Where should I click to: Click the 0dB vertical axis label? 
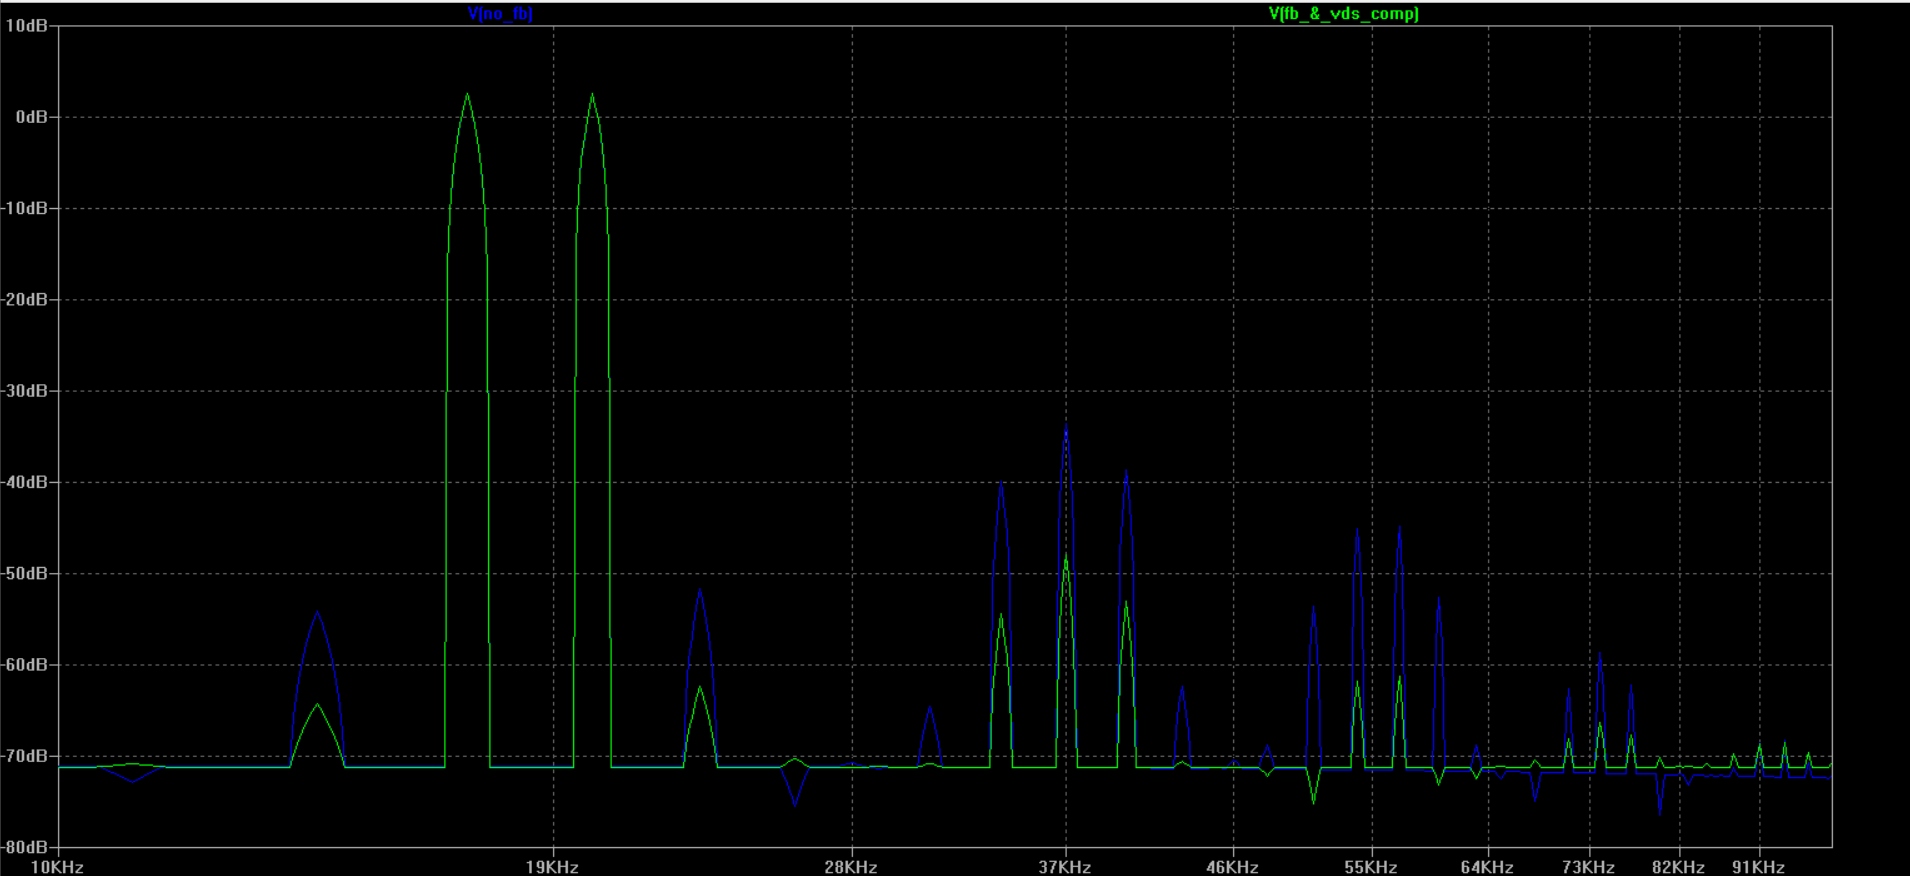tap(31, 117)
